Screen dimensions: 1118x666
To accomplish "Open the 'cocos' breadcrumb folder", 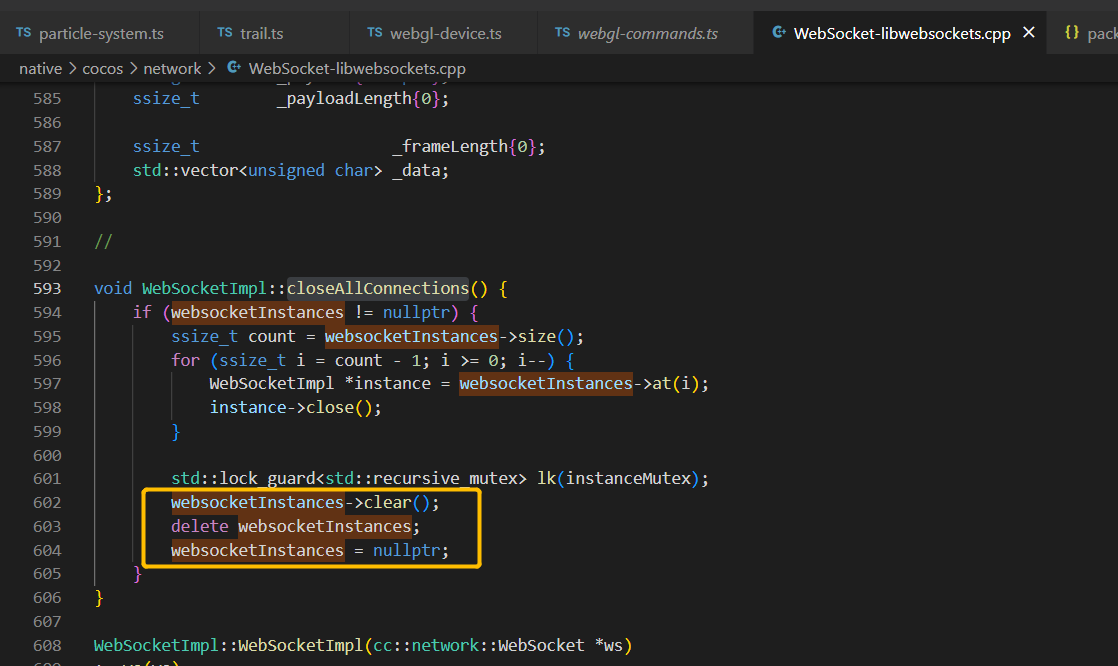I will click(x=103, y=68).
